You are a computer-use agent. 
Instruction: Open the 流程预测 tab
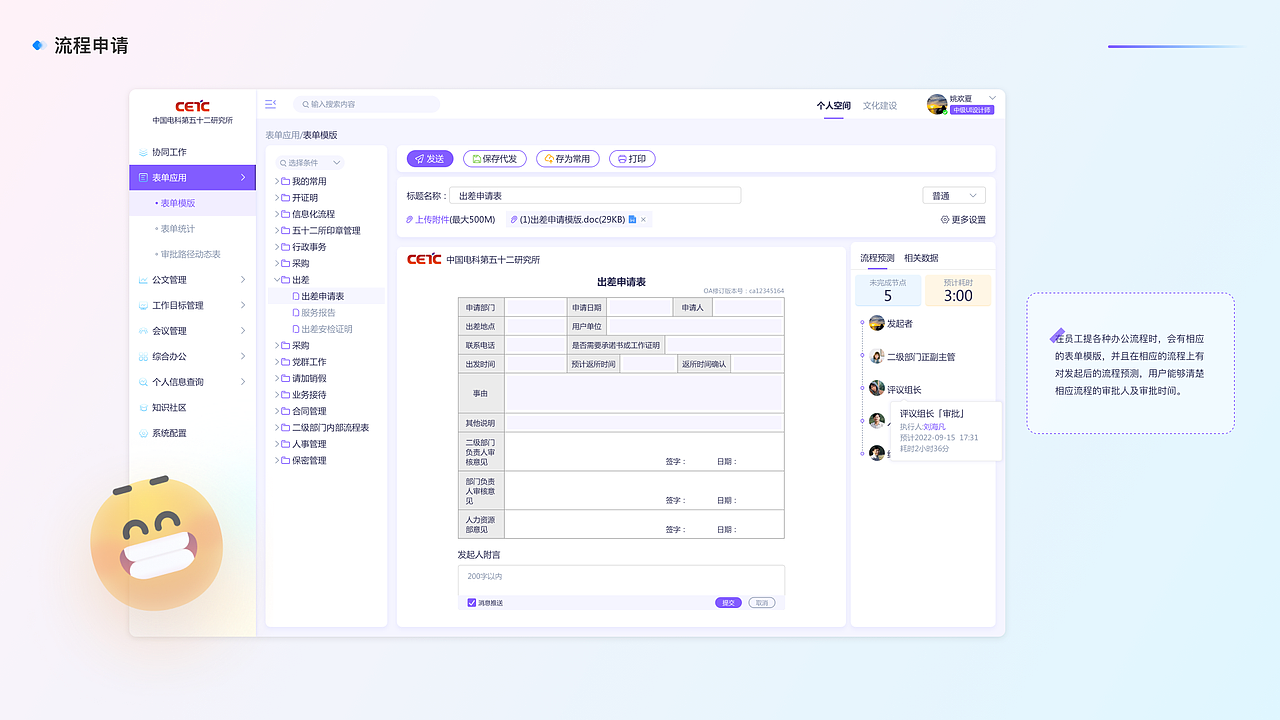point(877,258)
